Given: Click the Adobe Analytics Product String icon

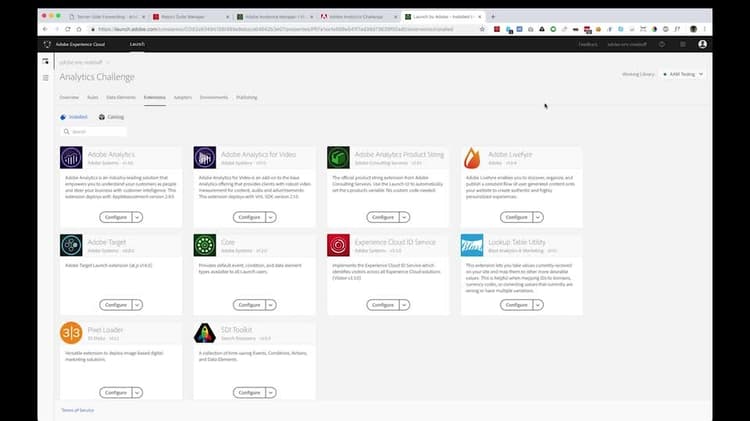Looking at the screenshot, I should (x=338, y=157).
